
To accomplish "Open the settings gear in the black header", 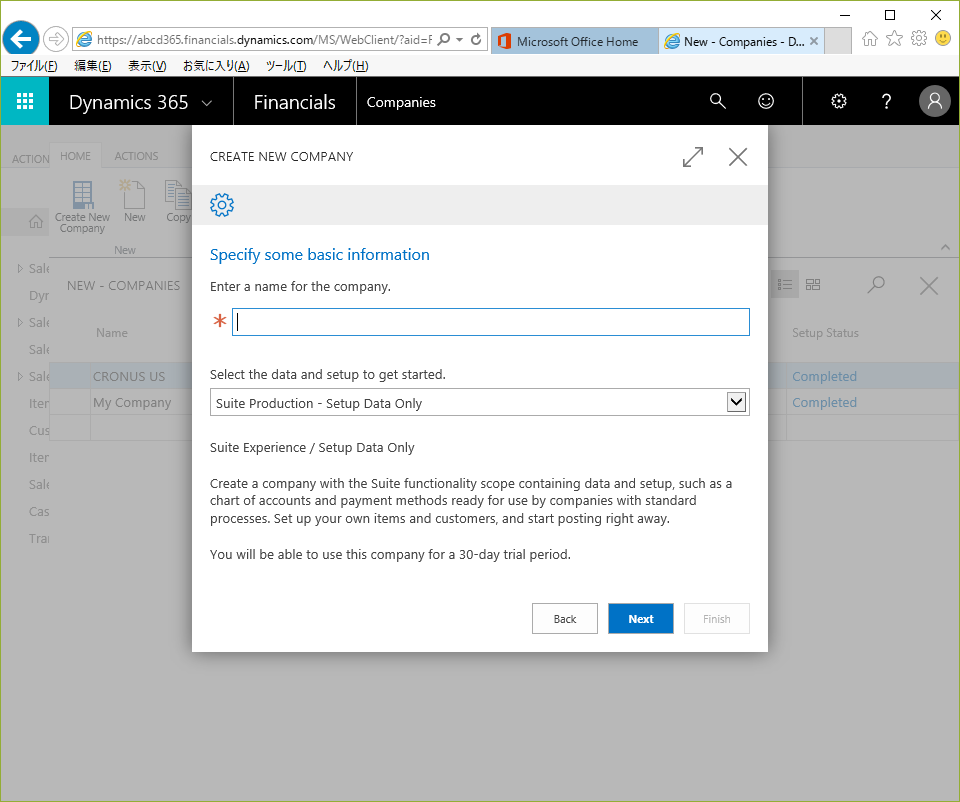I will [x=839, y=101].
